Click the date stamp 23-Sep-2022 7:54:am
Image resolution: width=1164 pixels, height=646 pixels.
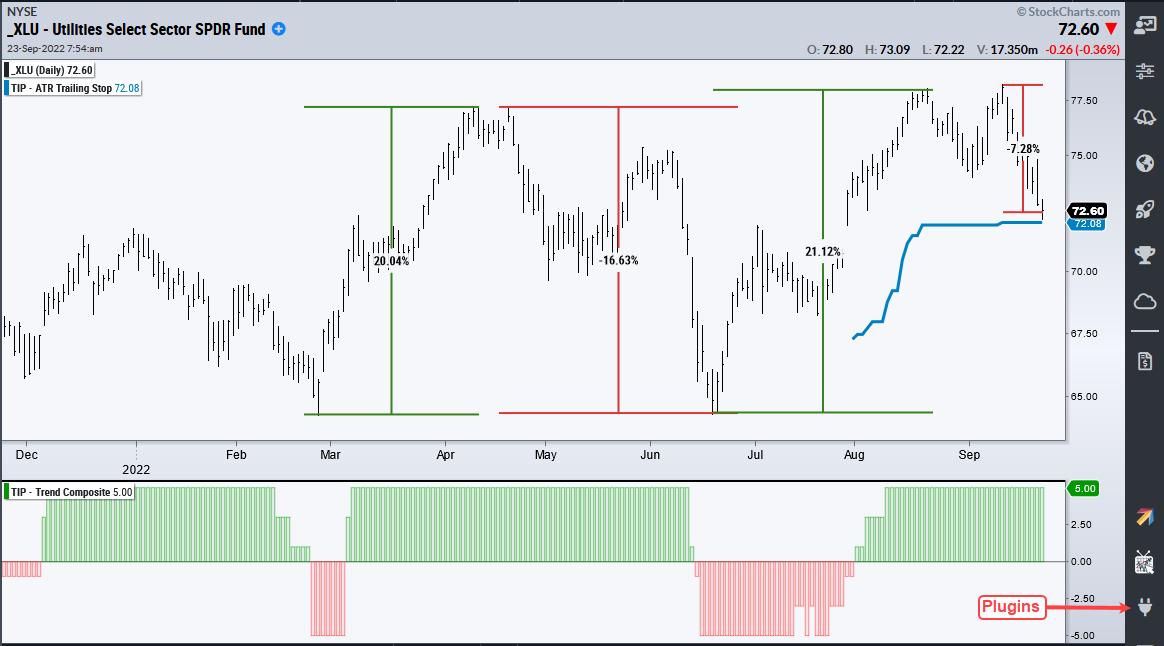click(x=55, y=49)
